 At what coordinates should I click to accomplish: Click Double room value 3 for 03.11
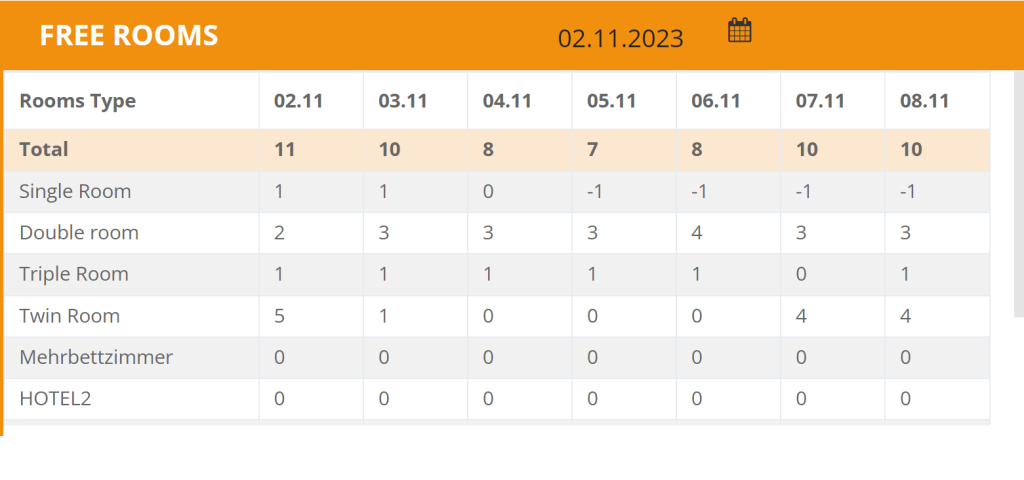(384, 233)
